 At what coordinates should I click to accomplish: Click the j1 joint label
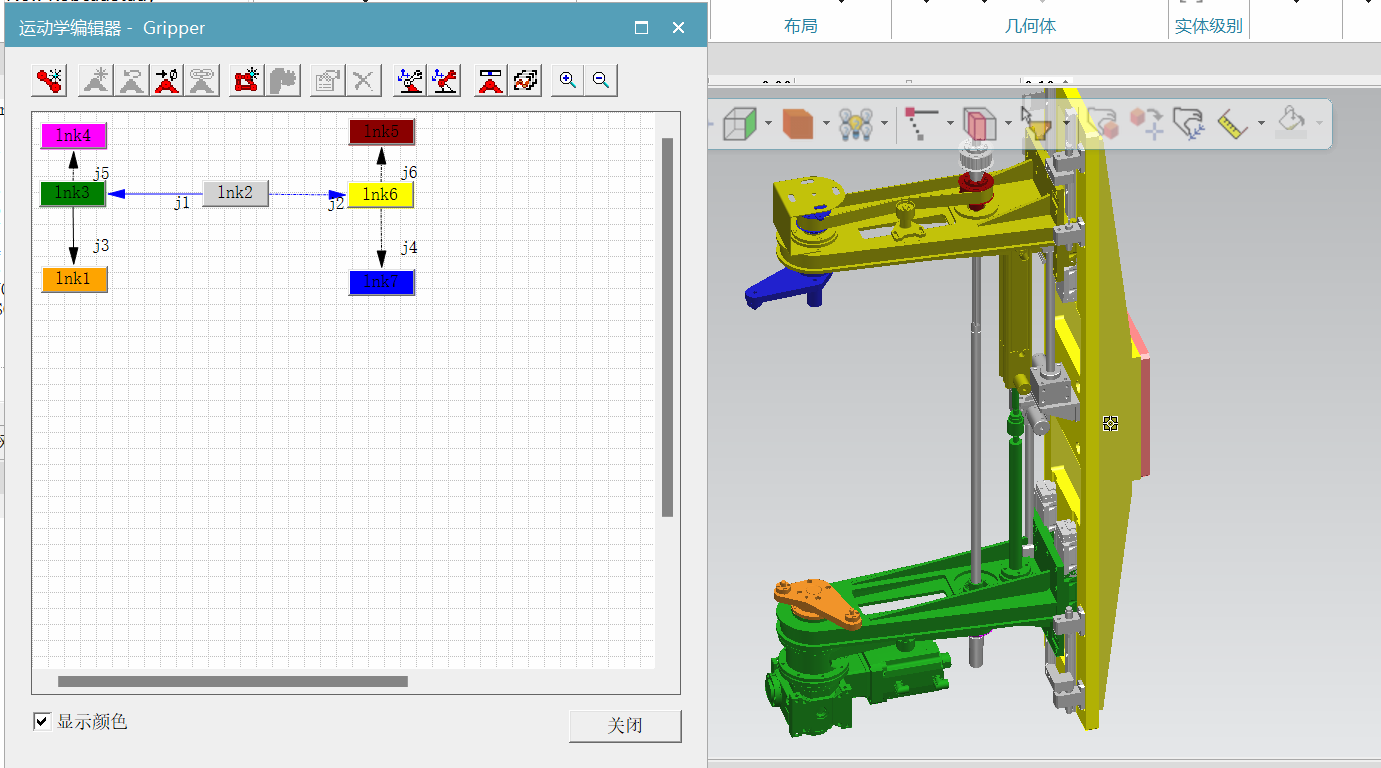pyautogui.click(x=181, y=203)
